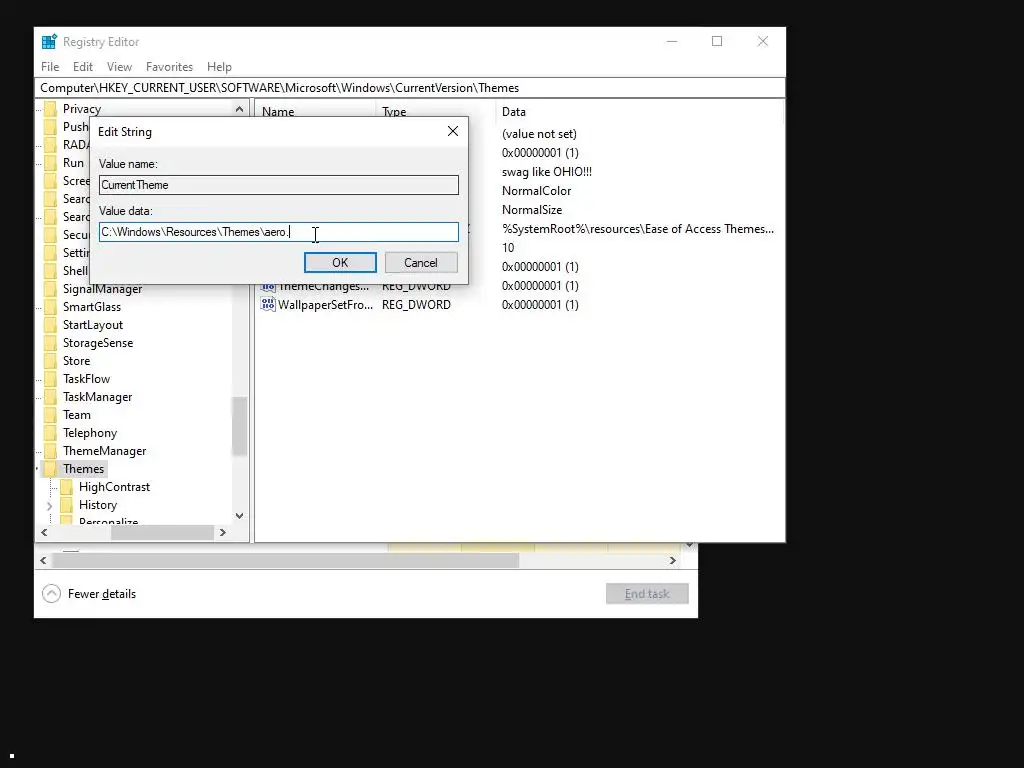1024x768 pixels.
Task: Select the ThemeManager folder icon
Action: [x=50, y=451]
